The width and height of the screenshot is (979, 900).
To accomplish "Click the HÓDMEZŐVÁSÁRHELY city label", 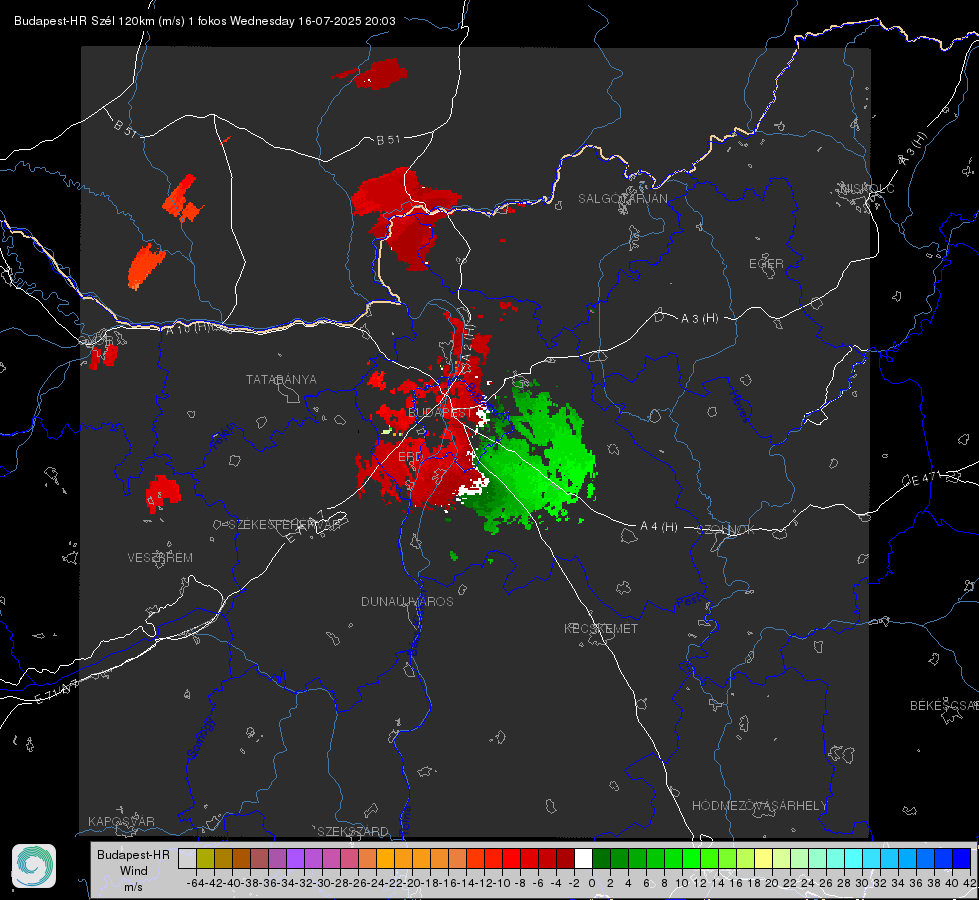I will coord(759,806).
